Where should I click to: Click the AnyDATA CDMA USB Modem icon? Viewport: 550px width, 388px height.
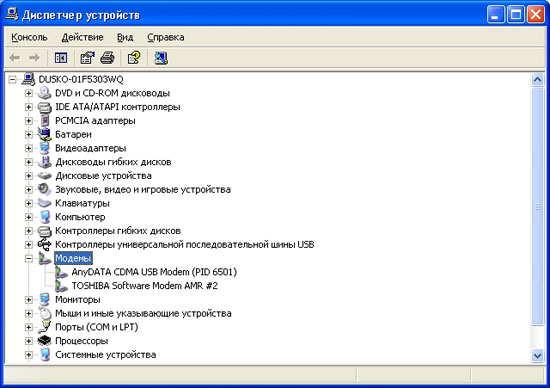tap(61, 272)
